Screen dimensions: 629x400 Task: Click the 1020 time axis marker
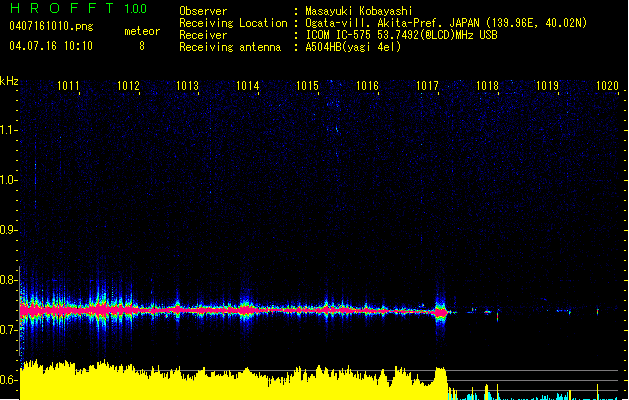(x=607, y=86)
